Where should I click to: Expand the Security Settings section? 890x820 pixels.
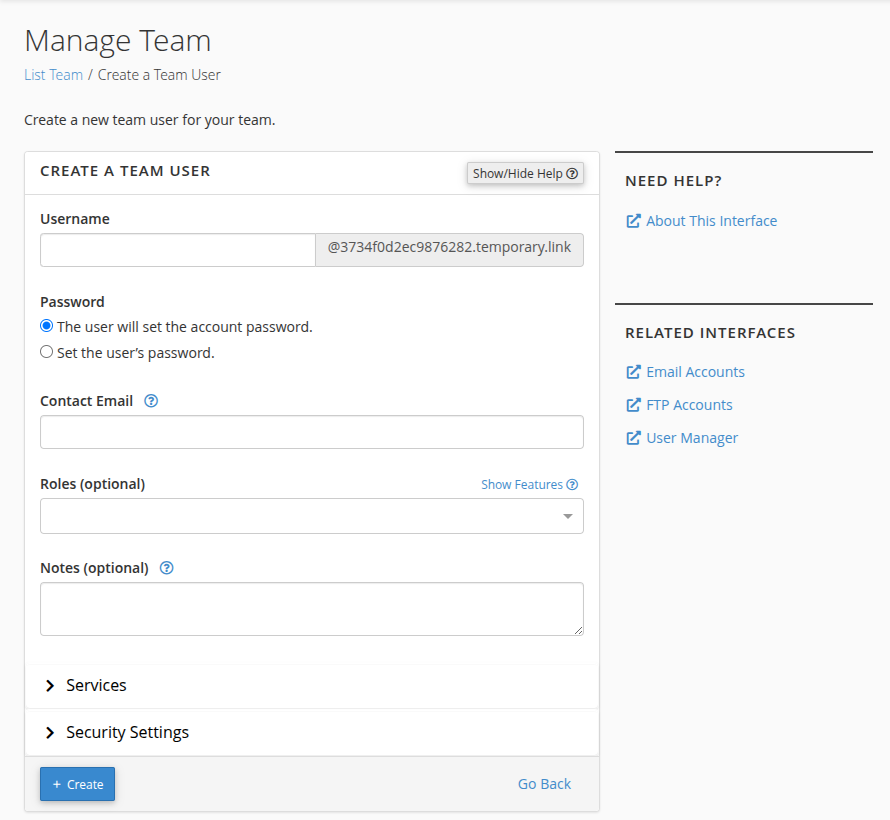312,733
